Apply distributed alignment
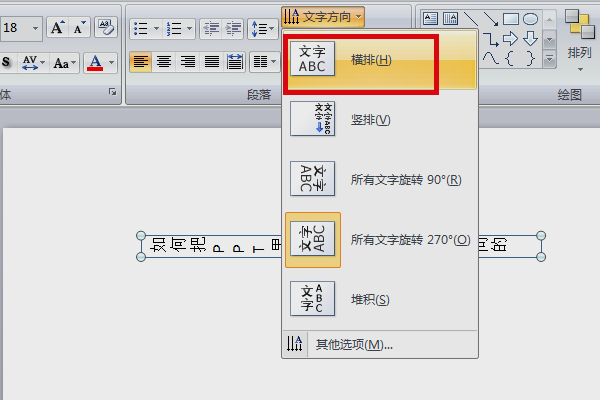 235,62
